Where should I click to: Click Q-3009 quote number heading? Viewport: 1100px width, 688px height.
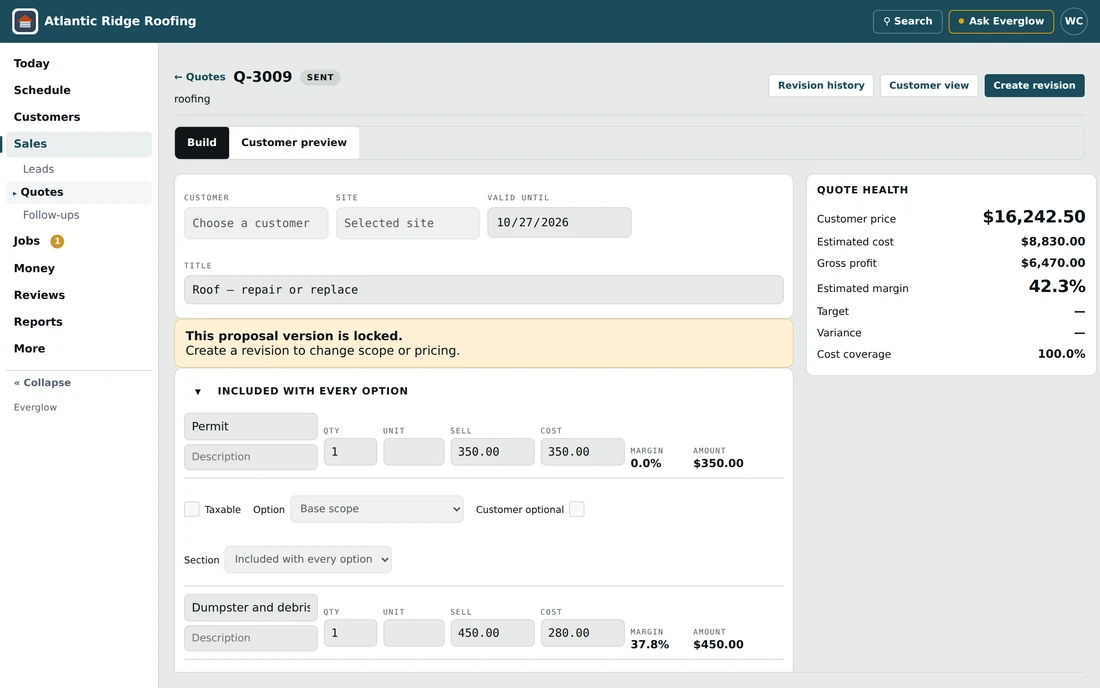(262, 76)
